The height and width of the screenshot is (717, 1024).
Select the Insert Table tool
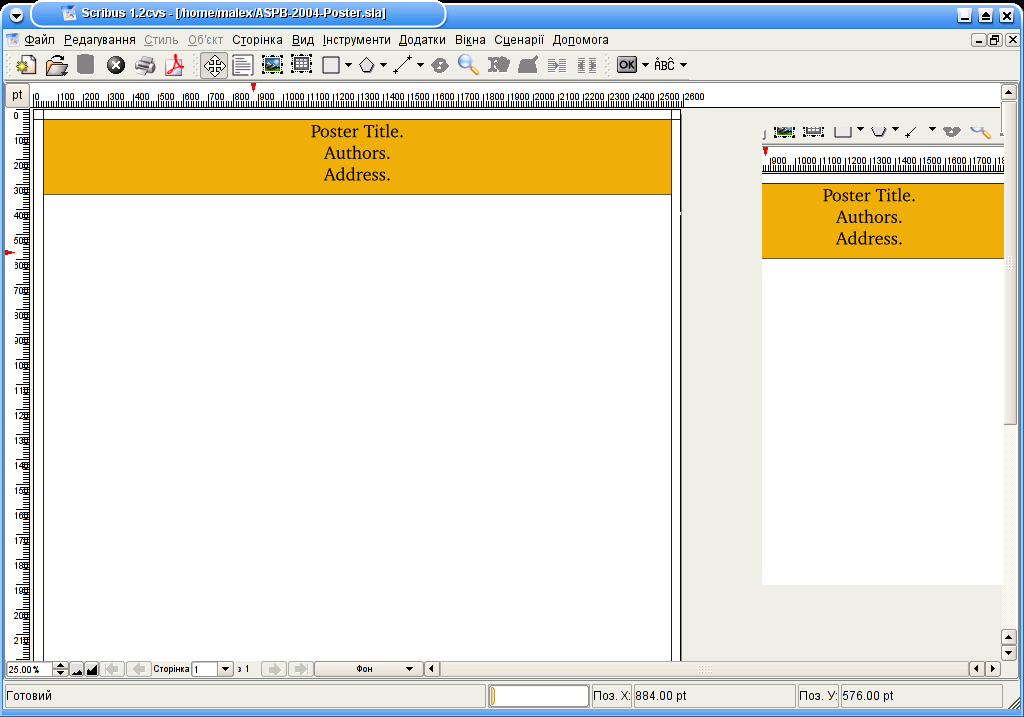[301, 65]
